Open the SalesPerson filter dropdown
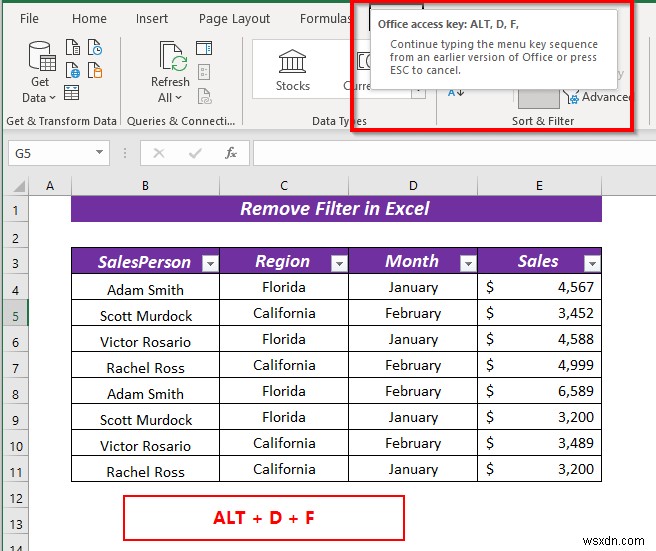Viewport: 656px width, 551px height. 210,264
